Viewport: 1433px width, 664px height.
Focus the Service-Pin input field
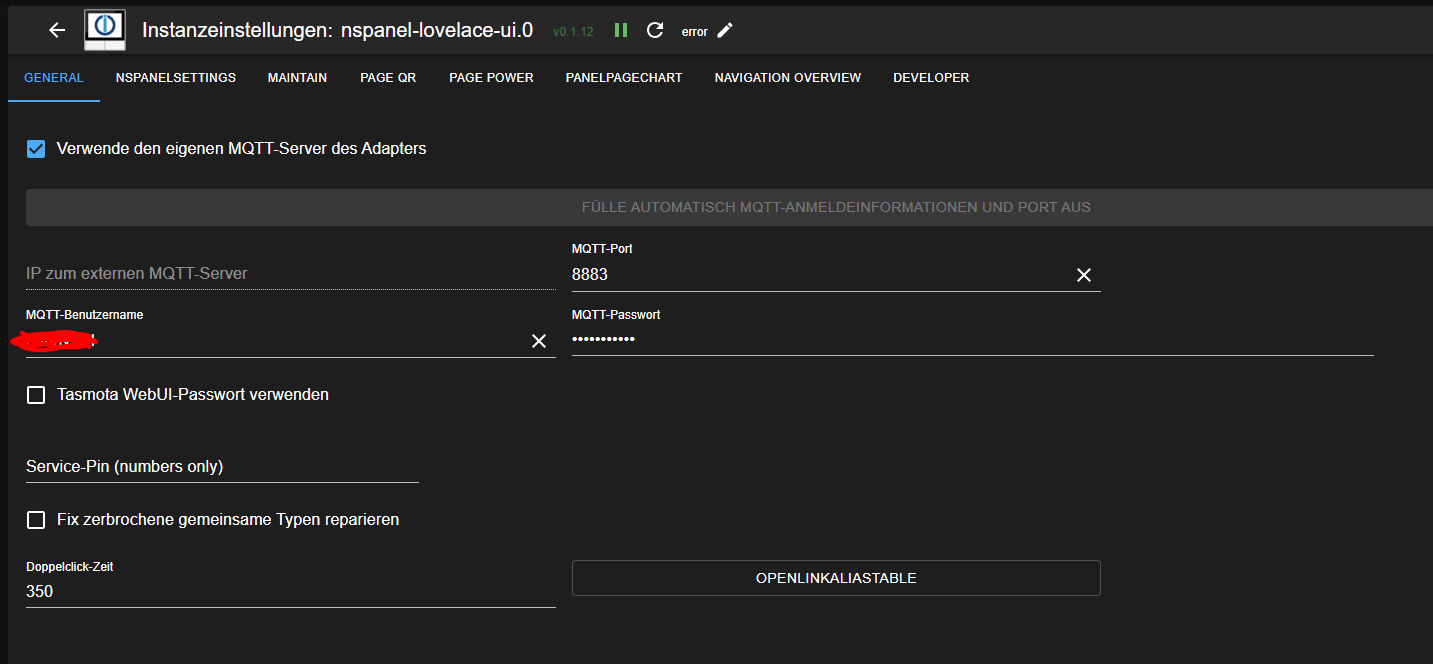[x=221, y=467]
